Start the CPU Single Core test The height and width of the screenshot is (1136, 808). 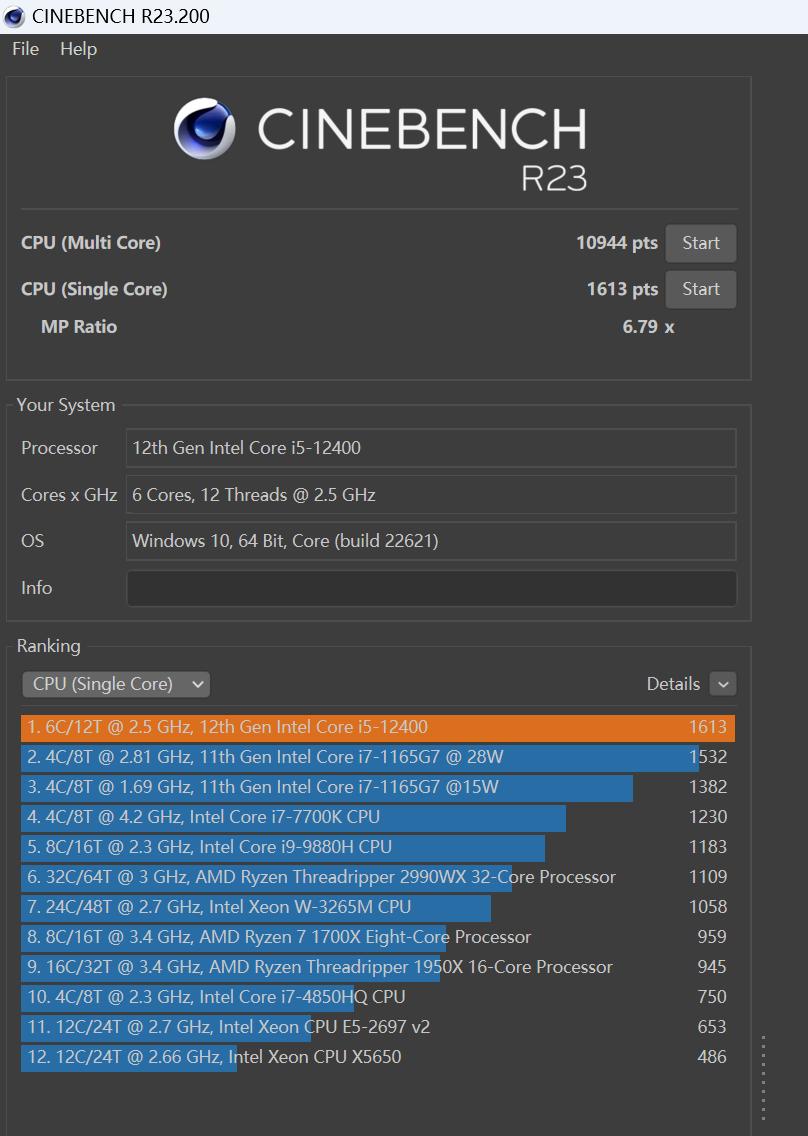pos(700,289)
